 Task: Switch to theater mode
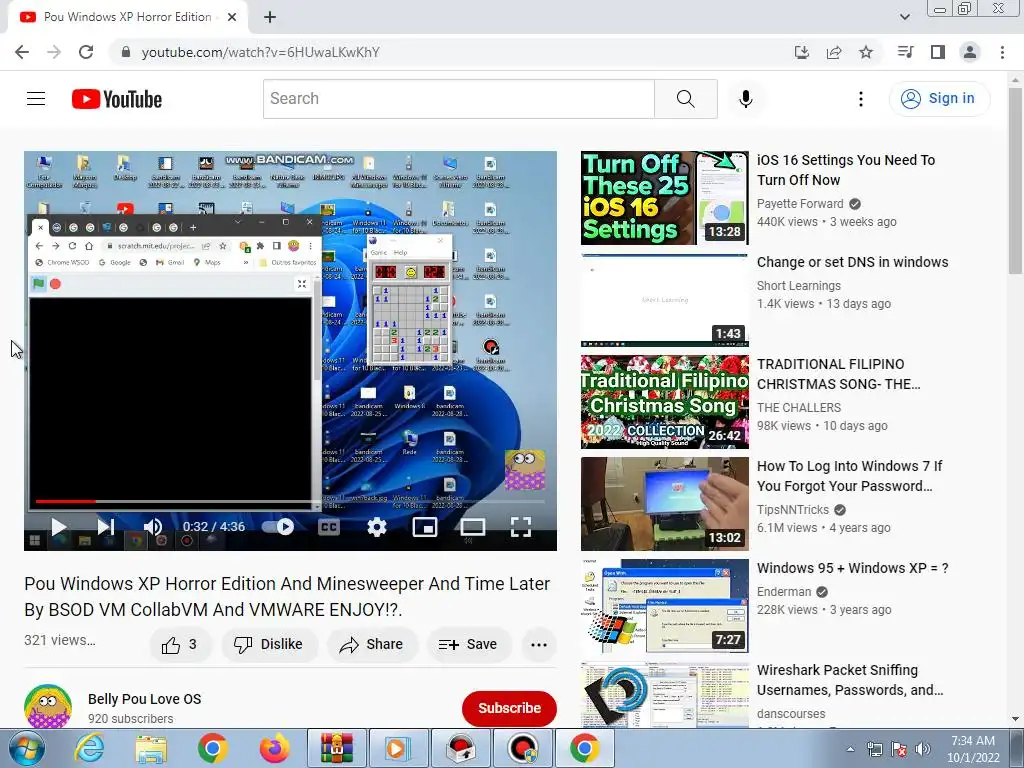473,527
